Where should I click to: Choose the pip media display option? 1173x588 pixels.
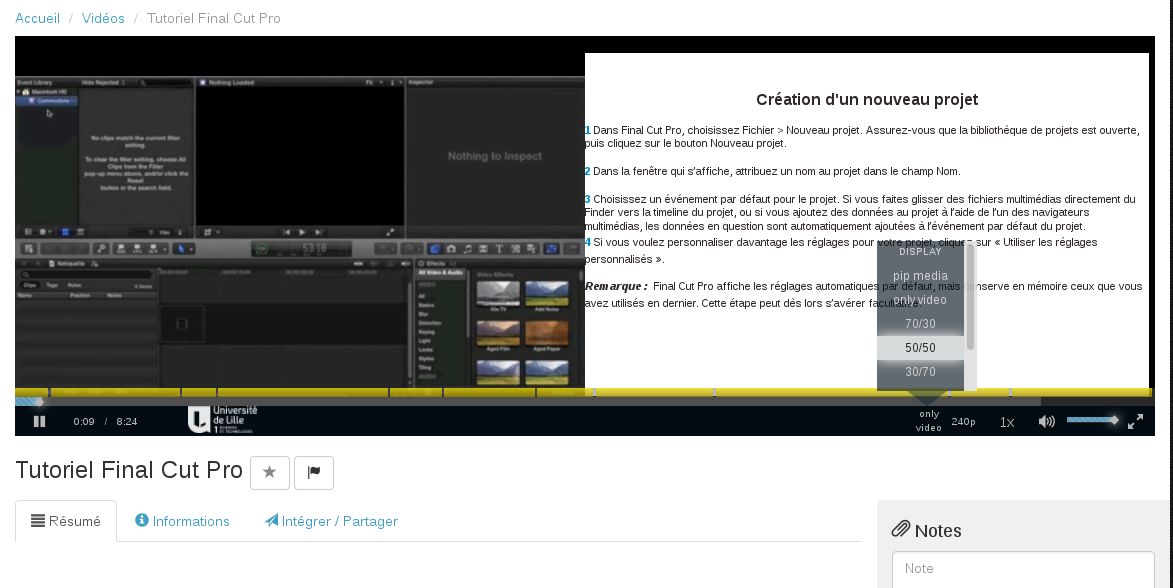[x=920, y=276]
